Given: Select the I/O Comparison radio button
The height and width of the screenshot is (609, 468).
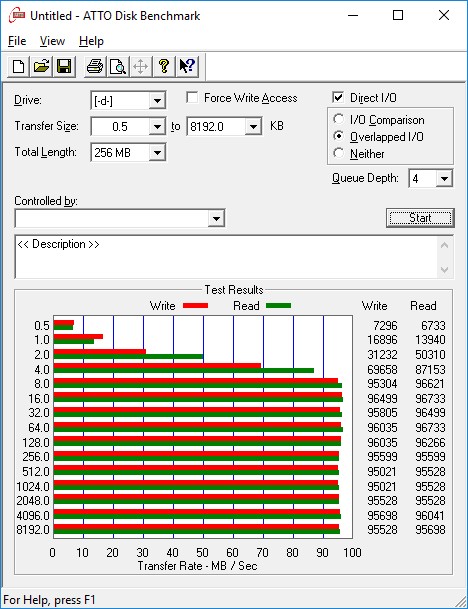Looking at the screenshot, I should click(x=339, y=119).
